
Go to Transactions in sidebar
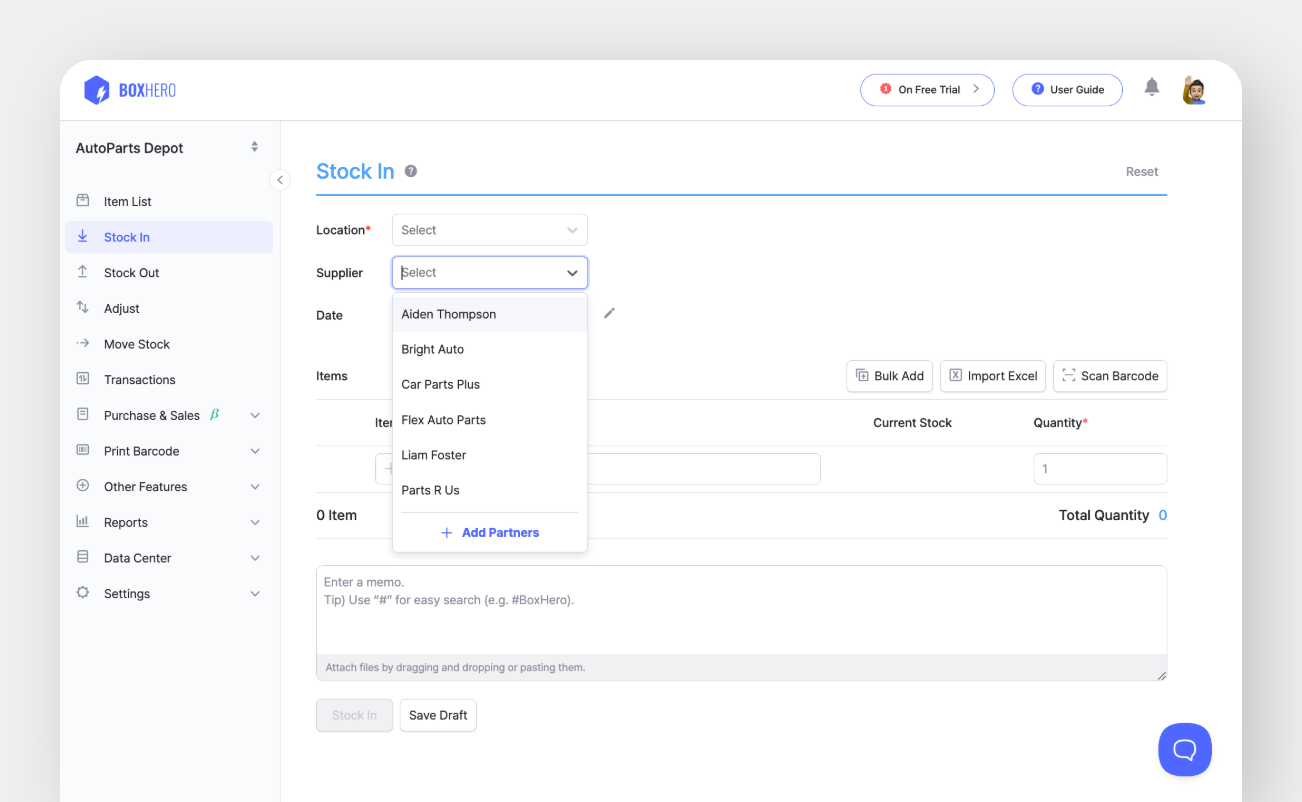140,380
